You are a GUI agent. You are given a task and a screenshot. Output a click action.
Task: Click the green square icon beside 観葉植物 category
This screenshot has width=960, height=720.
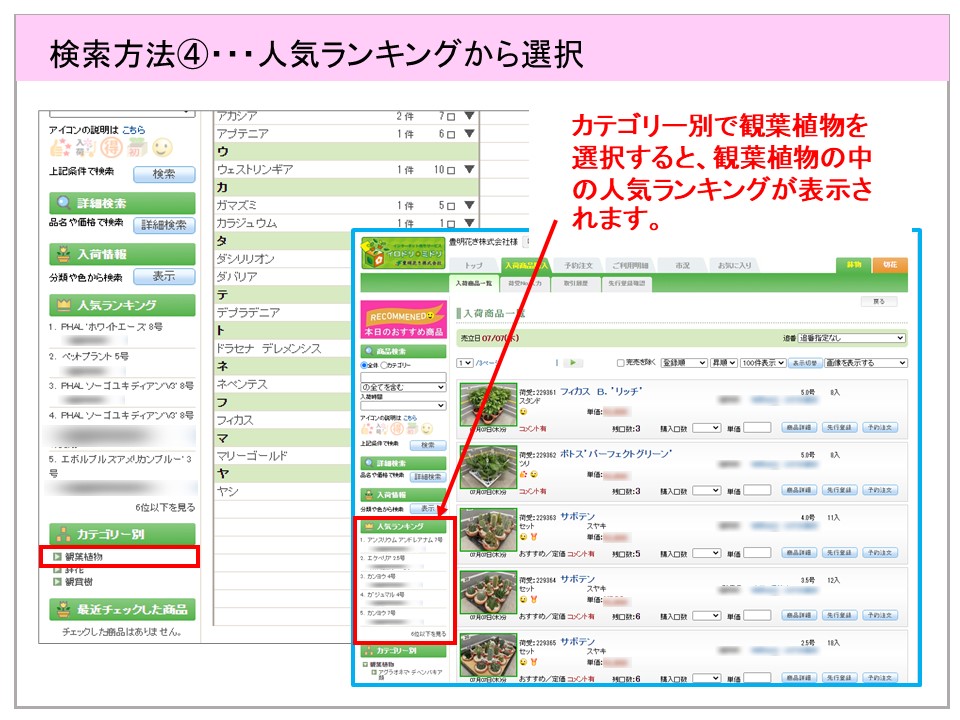point(57,557)
